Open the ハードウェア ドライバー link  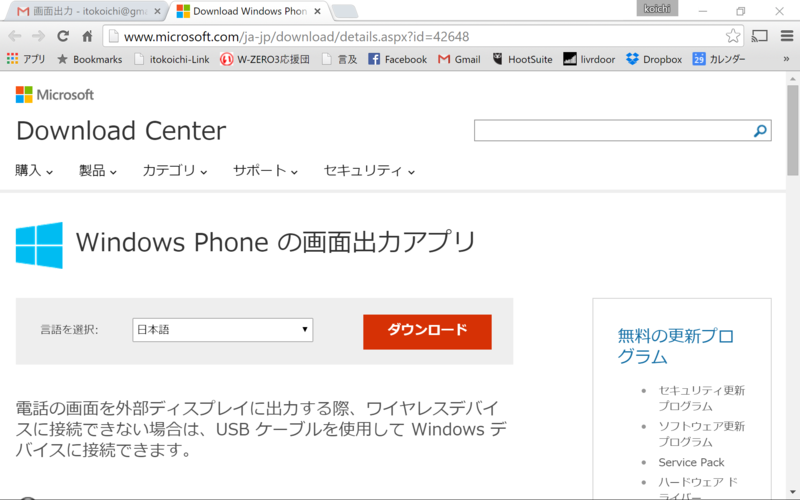coord(698,487)
